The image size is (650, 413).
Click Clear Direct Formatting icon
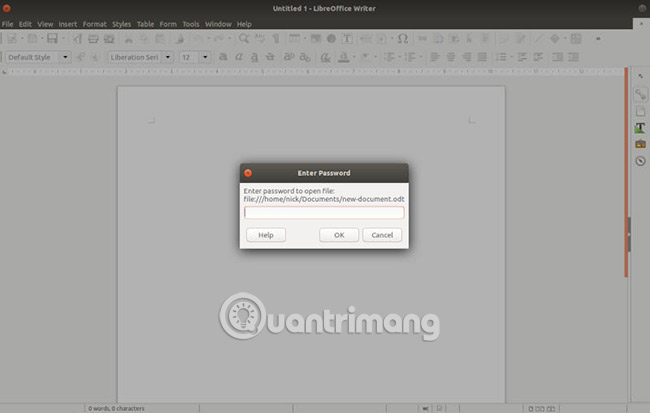[325, 57]
